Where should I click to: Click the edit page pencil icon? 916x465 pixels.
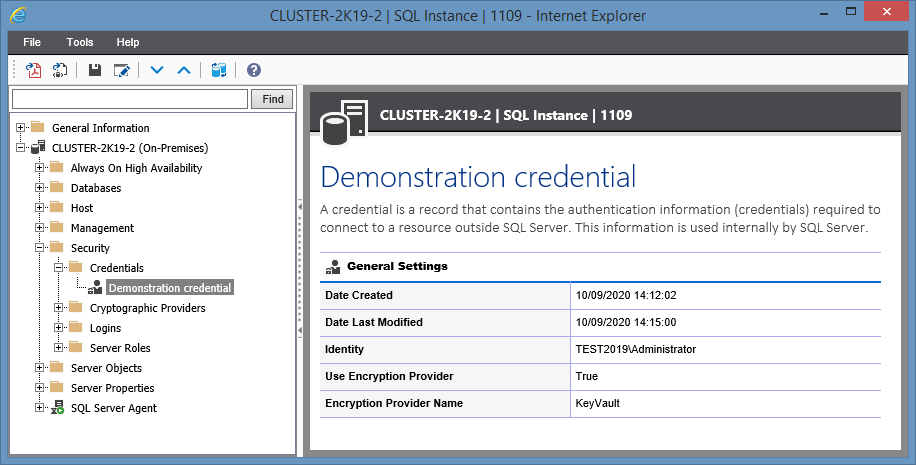(122, 70)
